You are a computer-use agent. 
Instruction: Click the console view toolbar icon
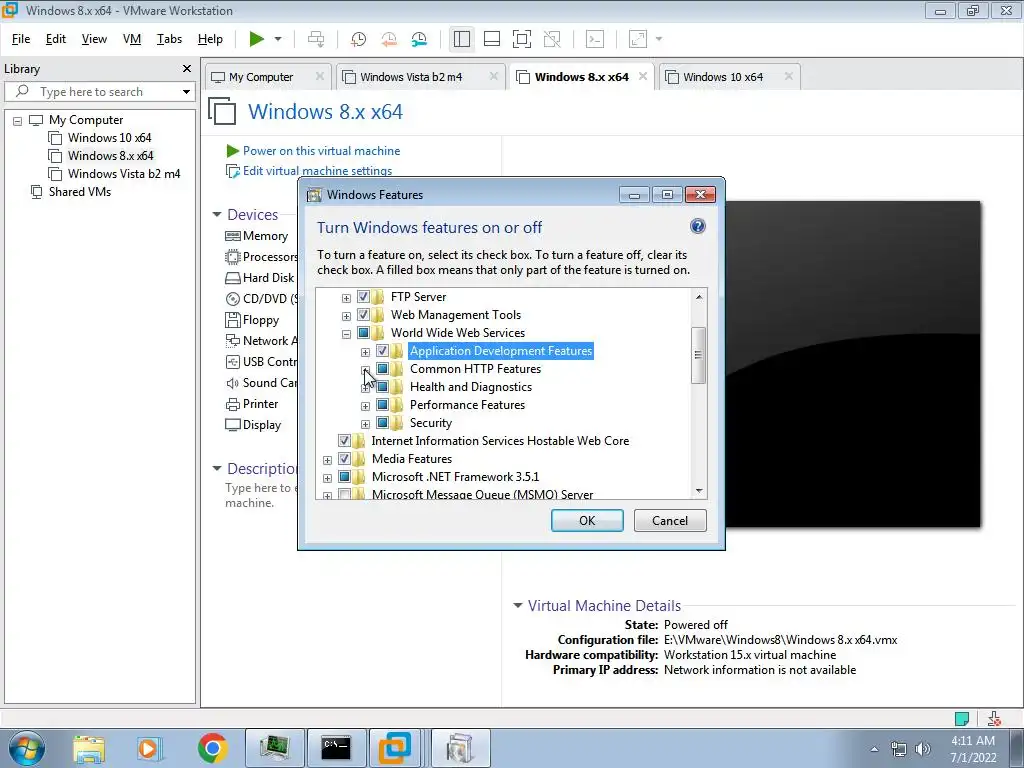(x=595, y=39)
